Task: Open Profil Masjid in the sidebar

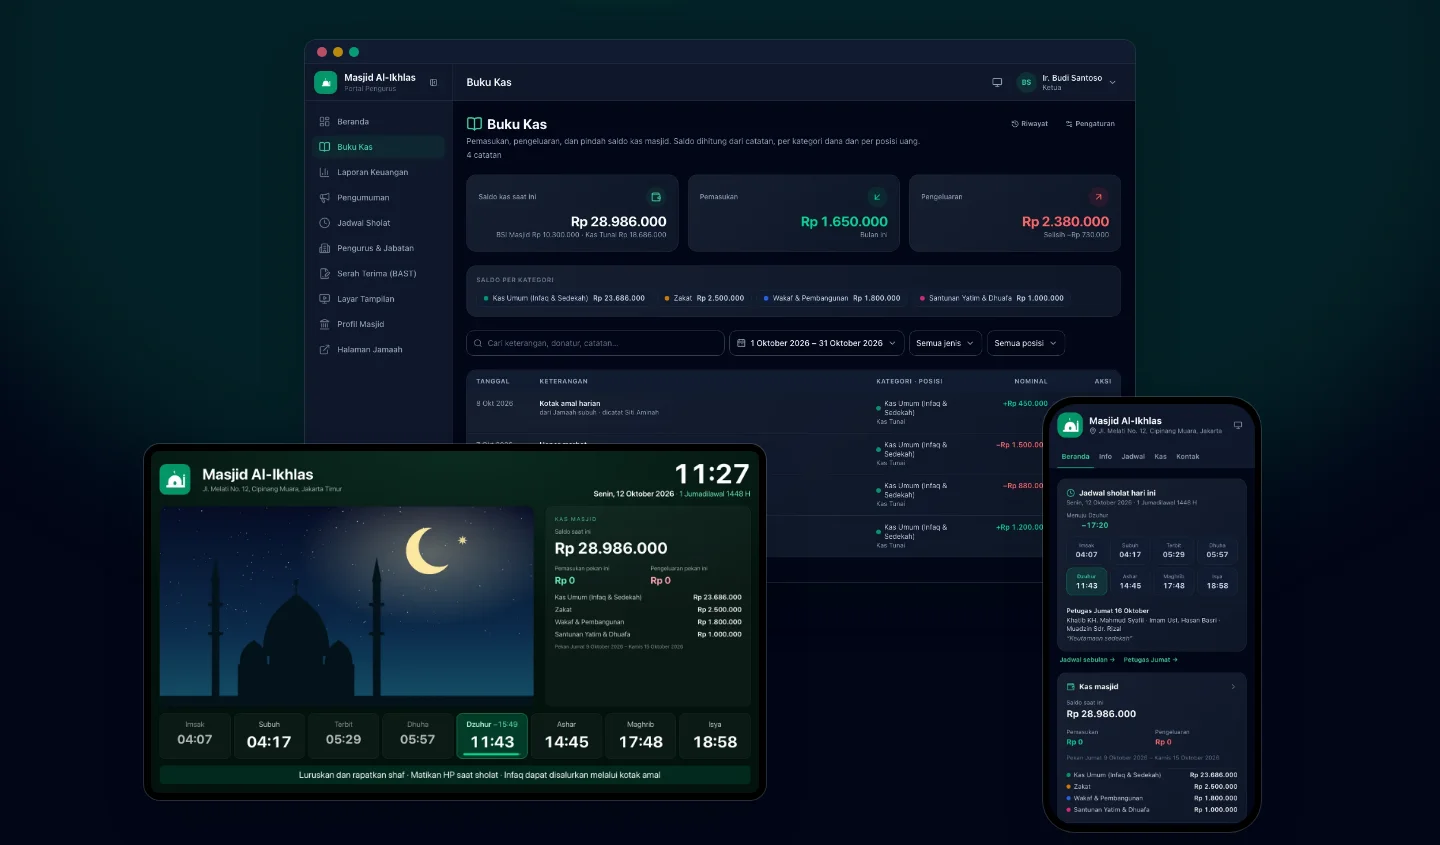Action: [x=379, y=324]
